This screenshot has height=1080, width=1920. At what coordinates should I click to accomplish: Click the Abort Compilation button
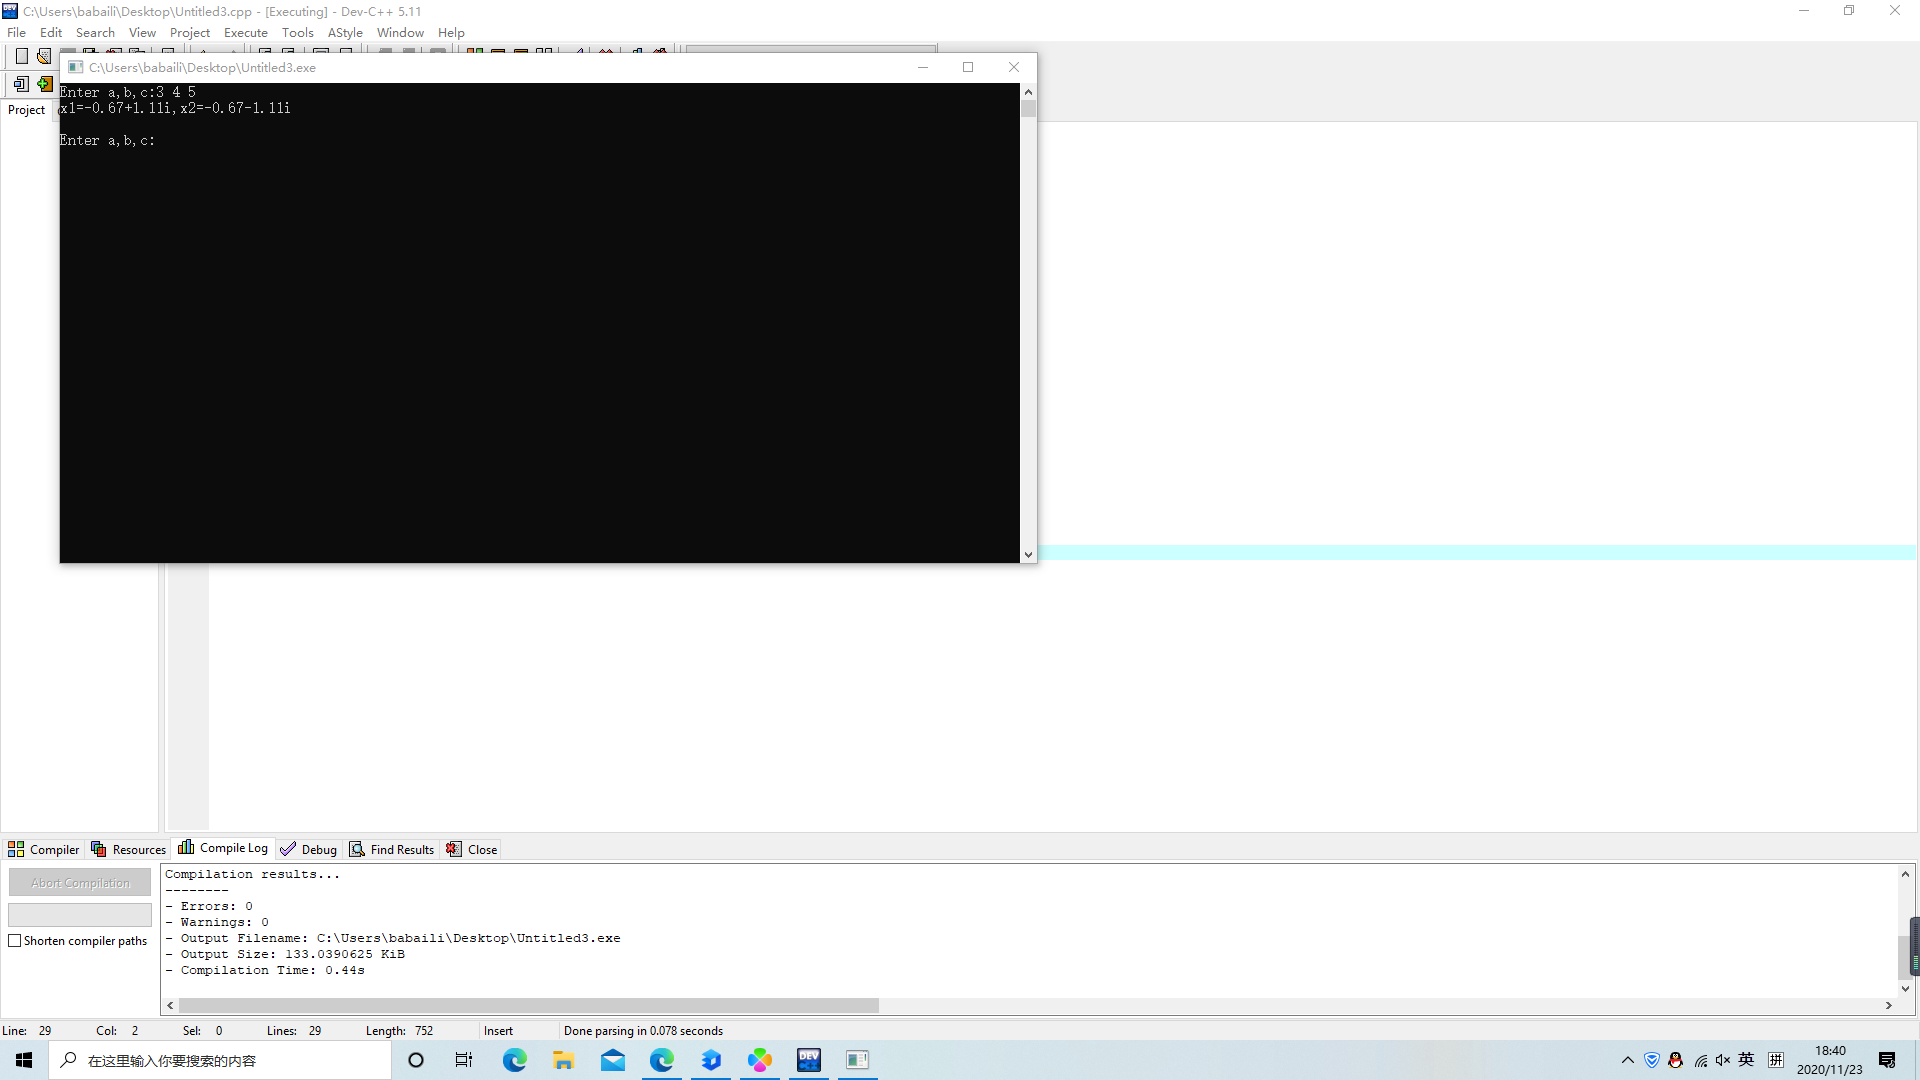(80, 883)
